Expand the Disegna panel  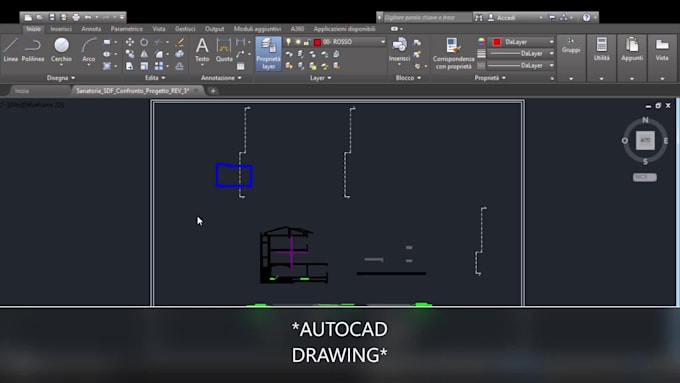click(61, 78)
